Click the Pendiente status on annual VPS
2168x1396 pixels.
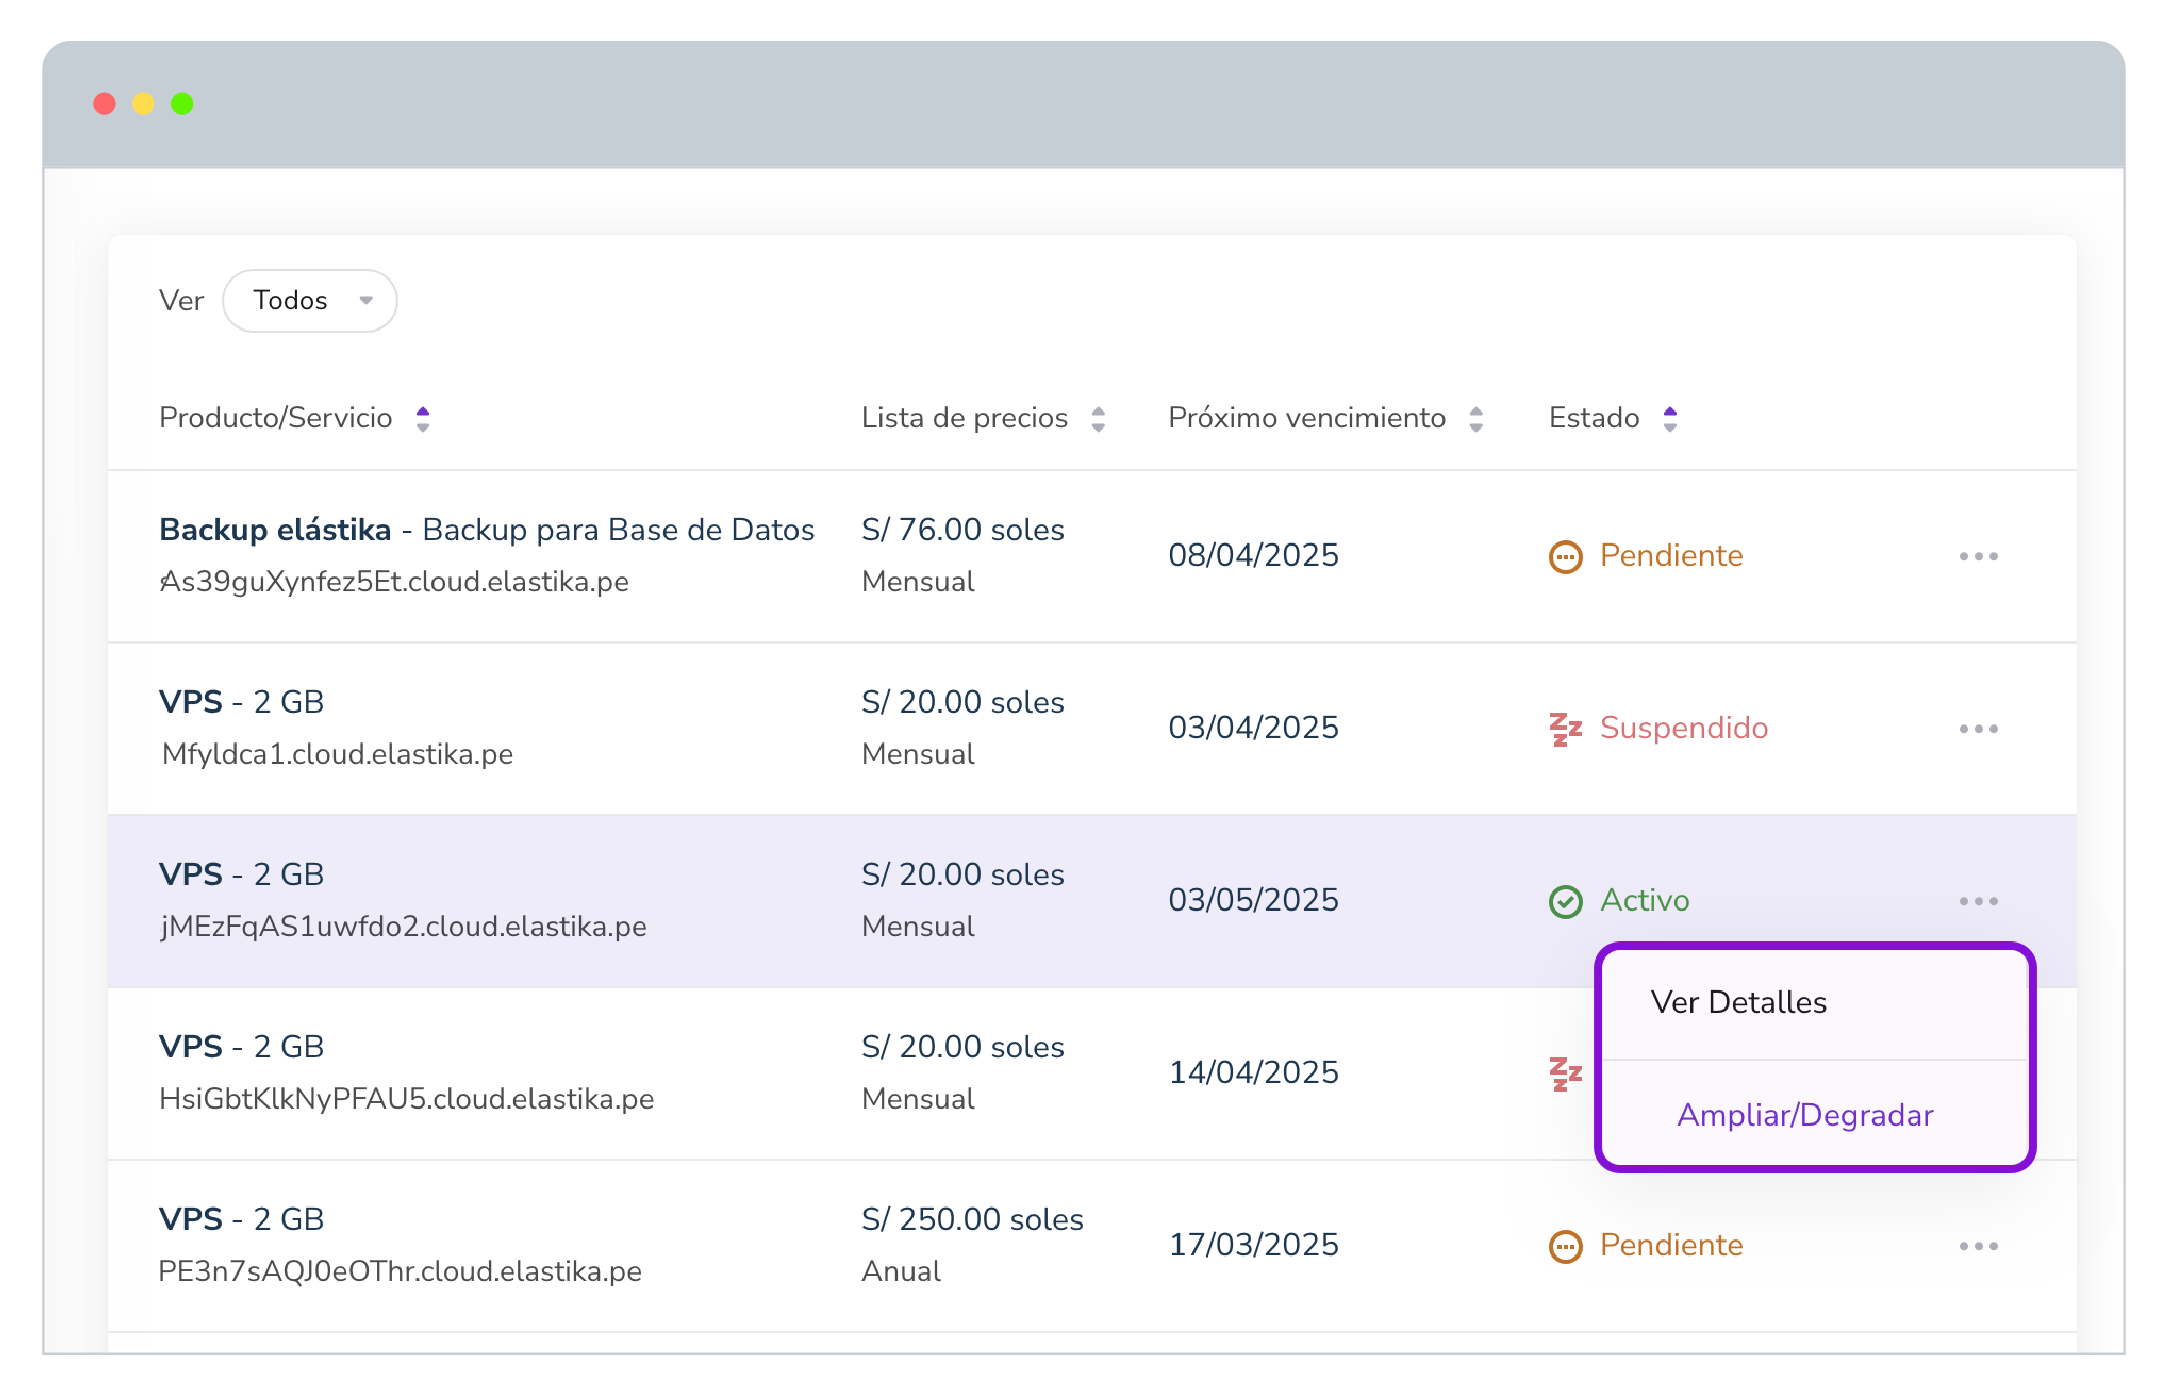1670,1245
